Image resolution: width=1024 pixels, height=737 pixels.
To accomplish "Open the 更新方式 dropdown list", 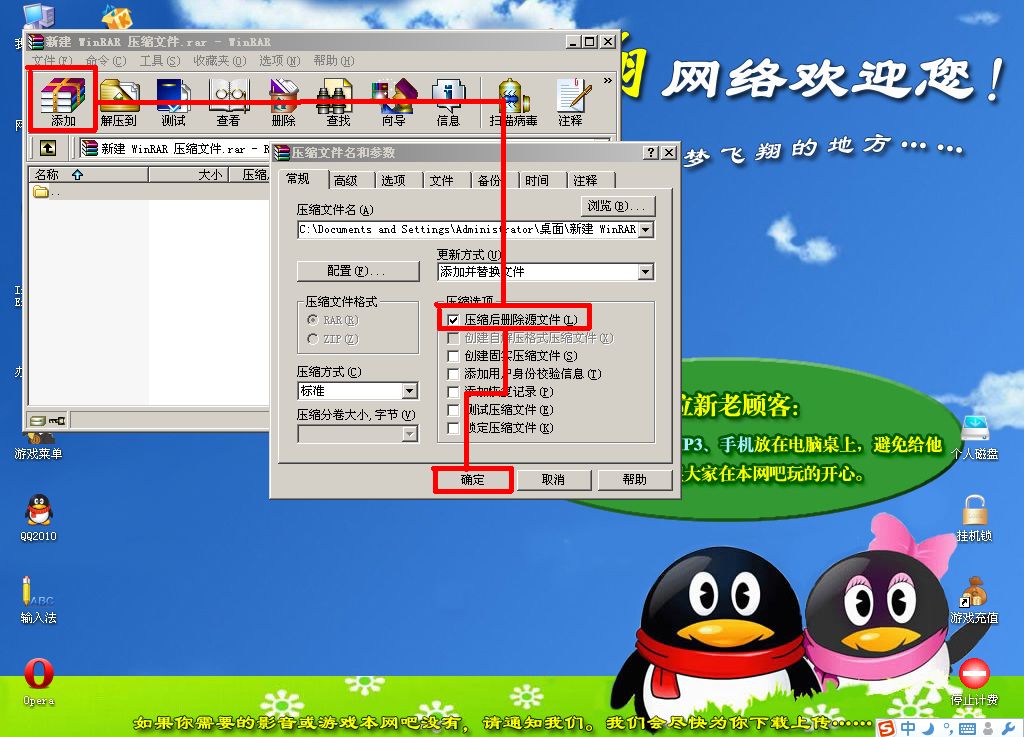I will [647, 271].
